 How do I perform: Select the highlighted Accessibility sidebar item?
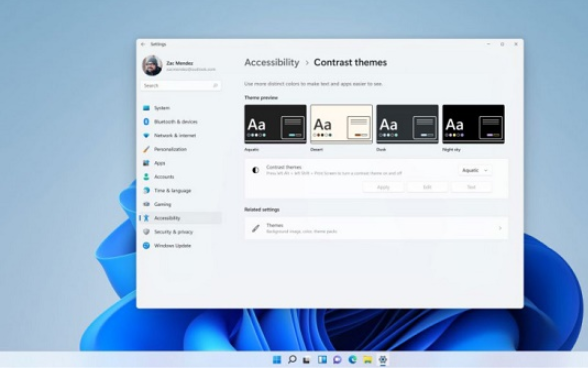pos(180,218)
